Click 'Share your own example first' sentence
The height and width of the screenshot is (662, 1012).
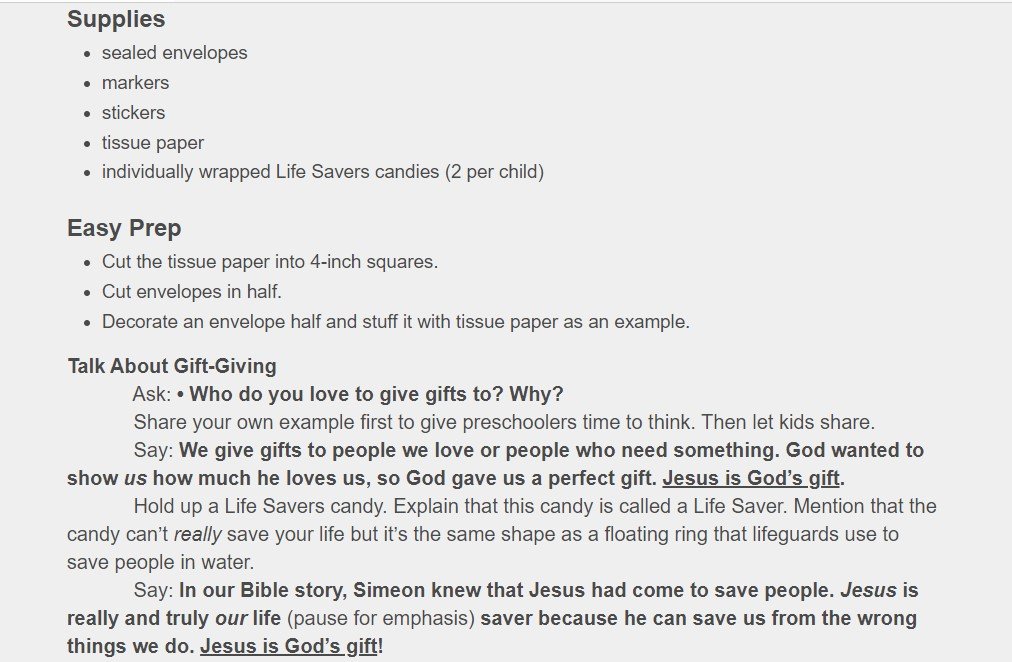point(504,422)
